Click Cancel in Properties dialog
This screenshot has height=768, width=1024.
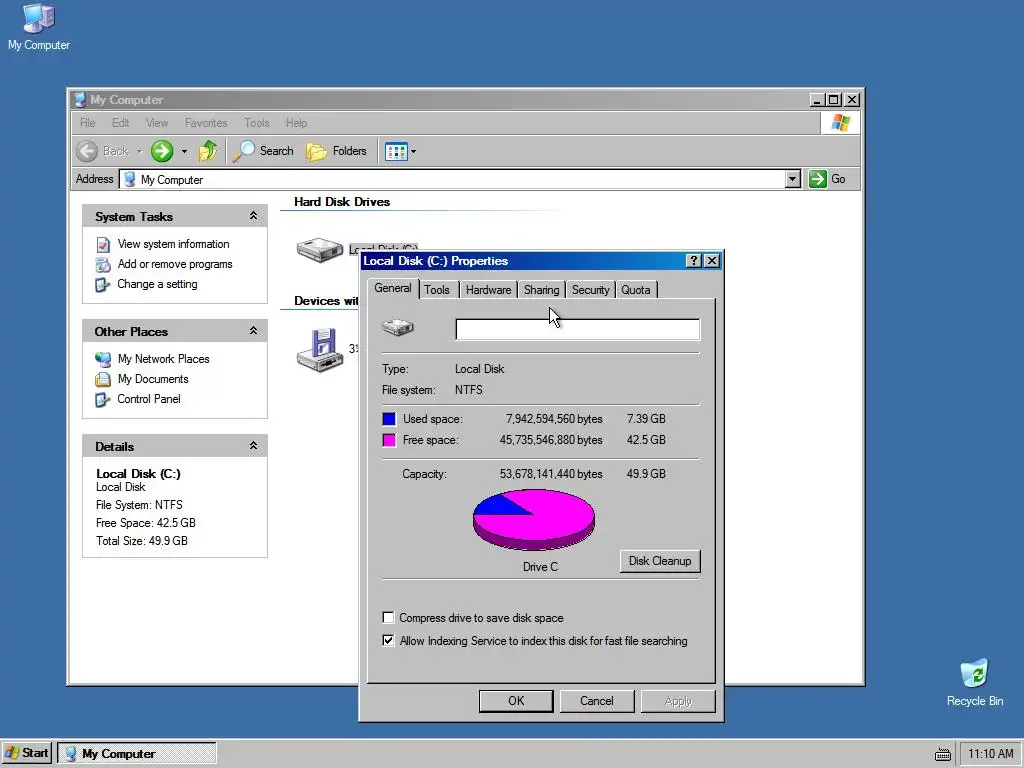click(x=596, y=701)
